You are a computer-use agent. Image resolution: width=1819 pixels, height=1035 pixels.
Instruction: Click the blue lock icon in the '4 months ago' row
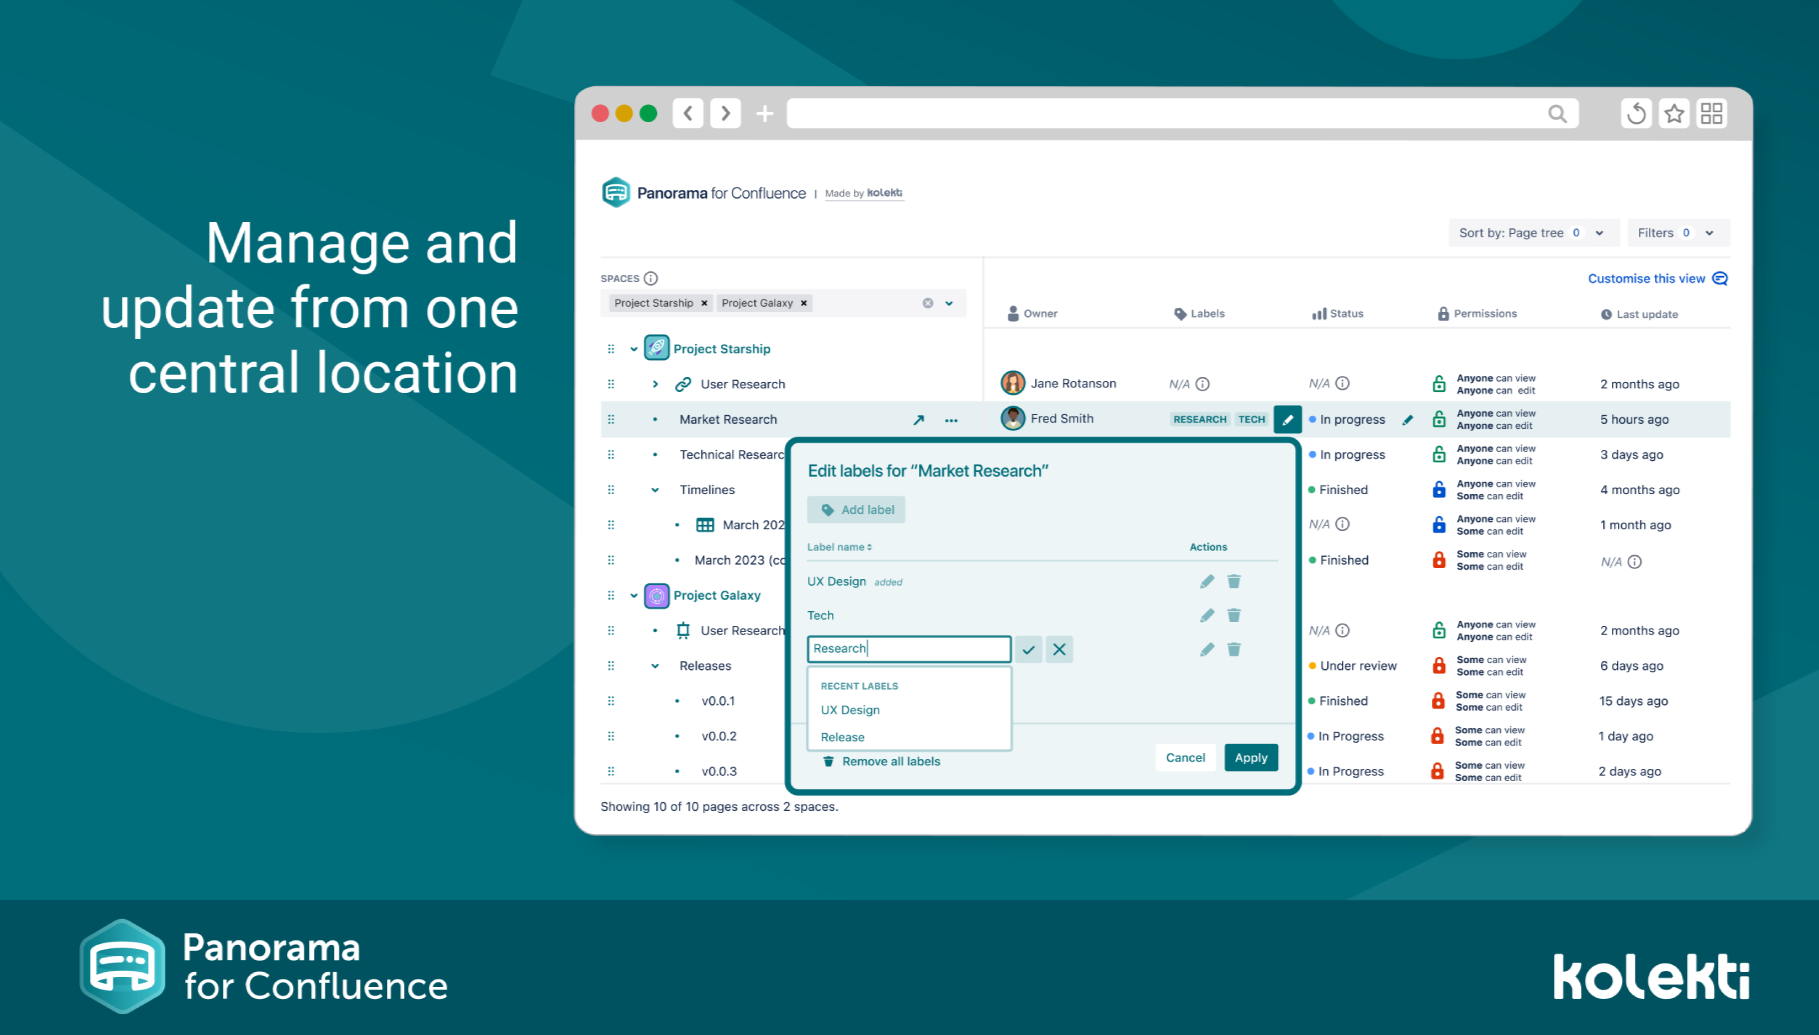1439,490
